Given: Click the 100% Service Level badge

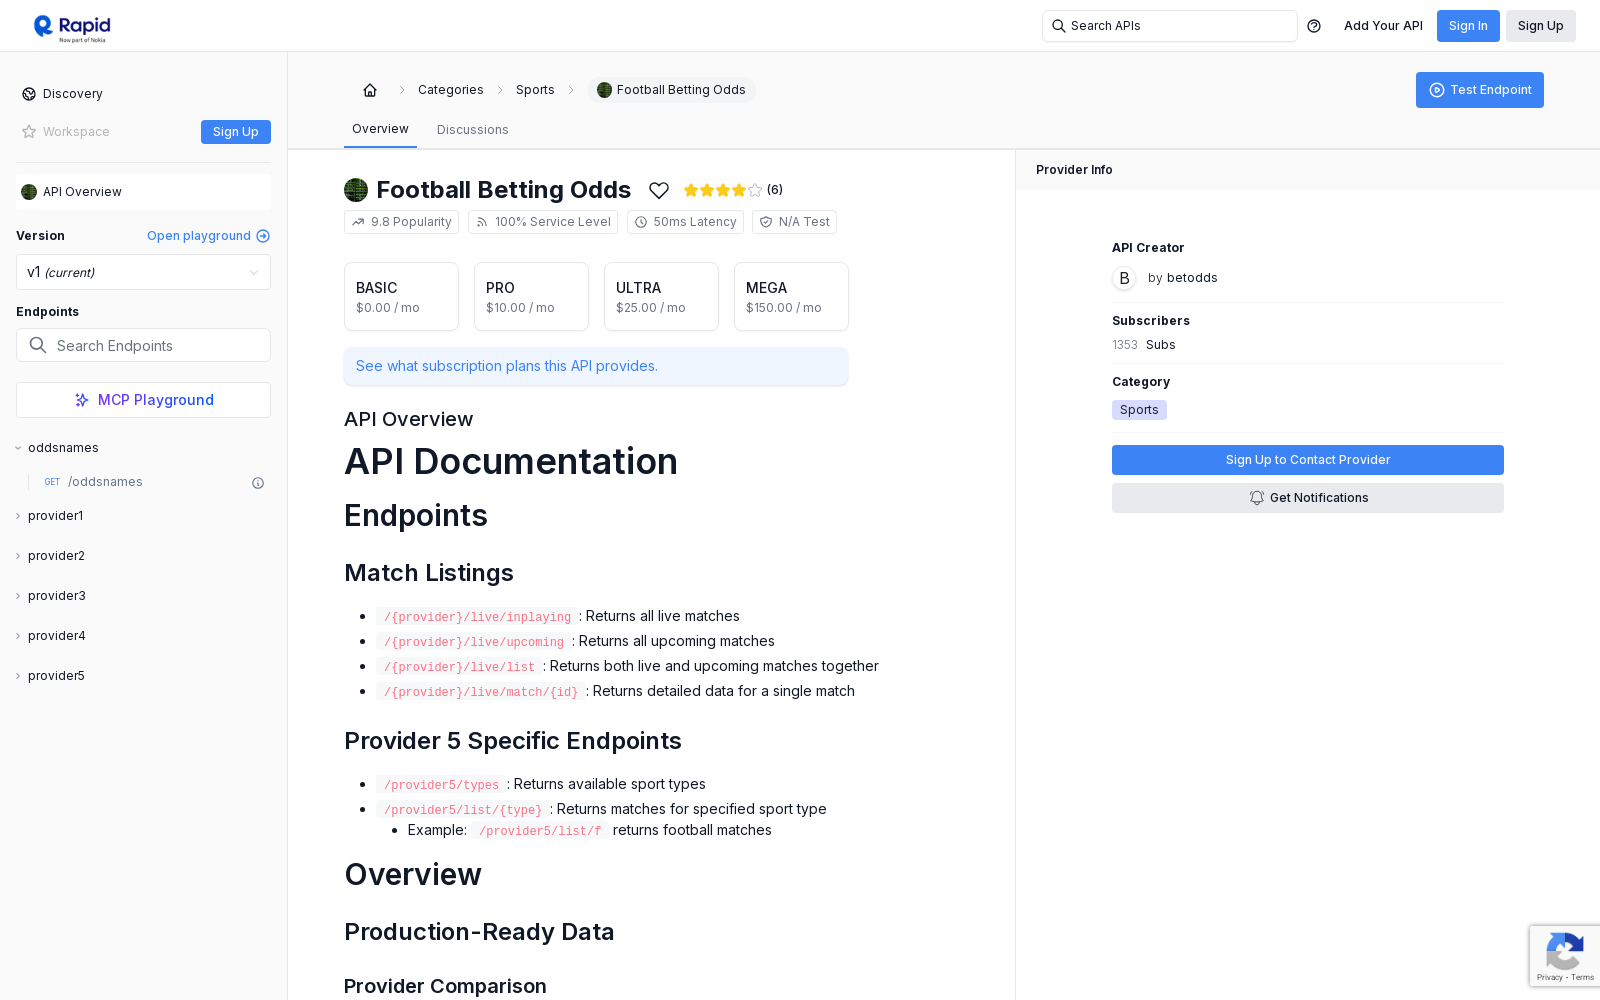Looking at the screenshot, I should (543, 222).
